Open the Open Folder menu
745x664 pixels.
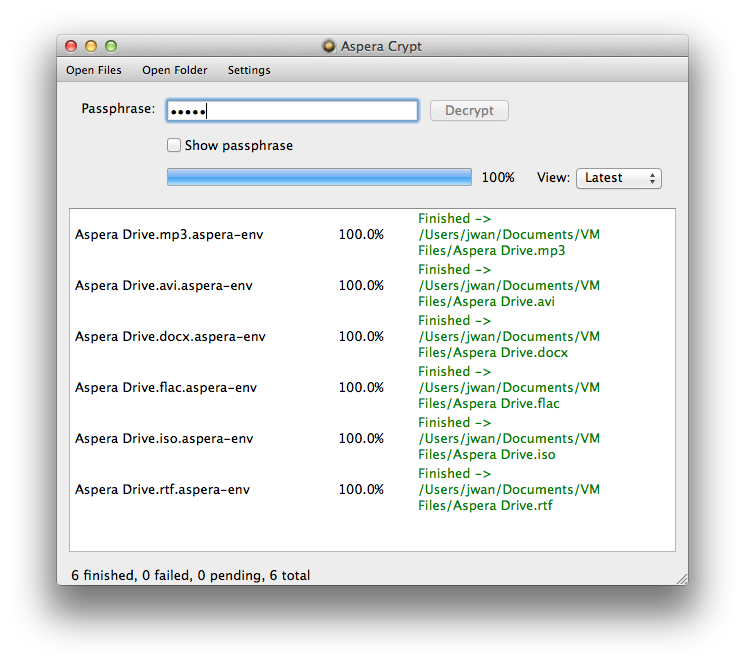point(175,70)
